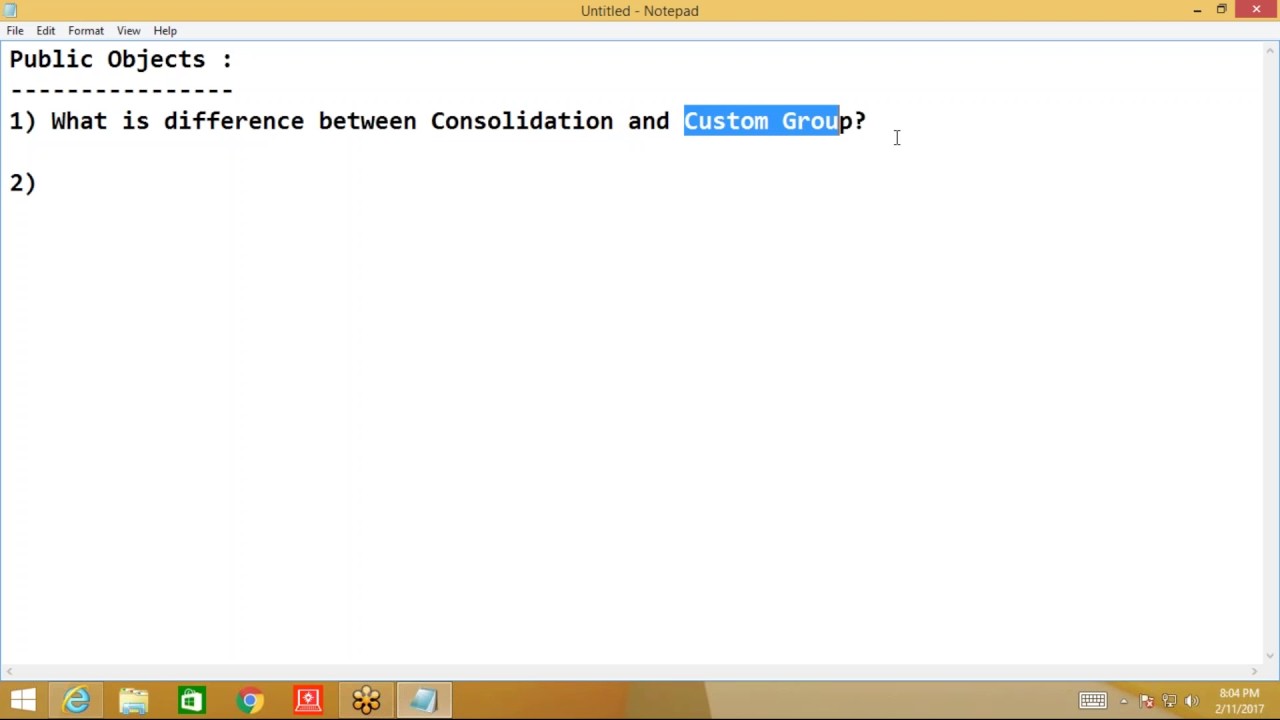
Task: Click the word 'difference' in the text
Action: (234, 121)
